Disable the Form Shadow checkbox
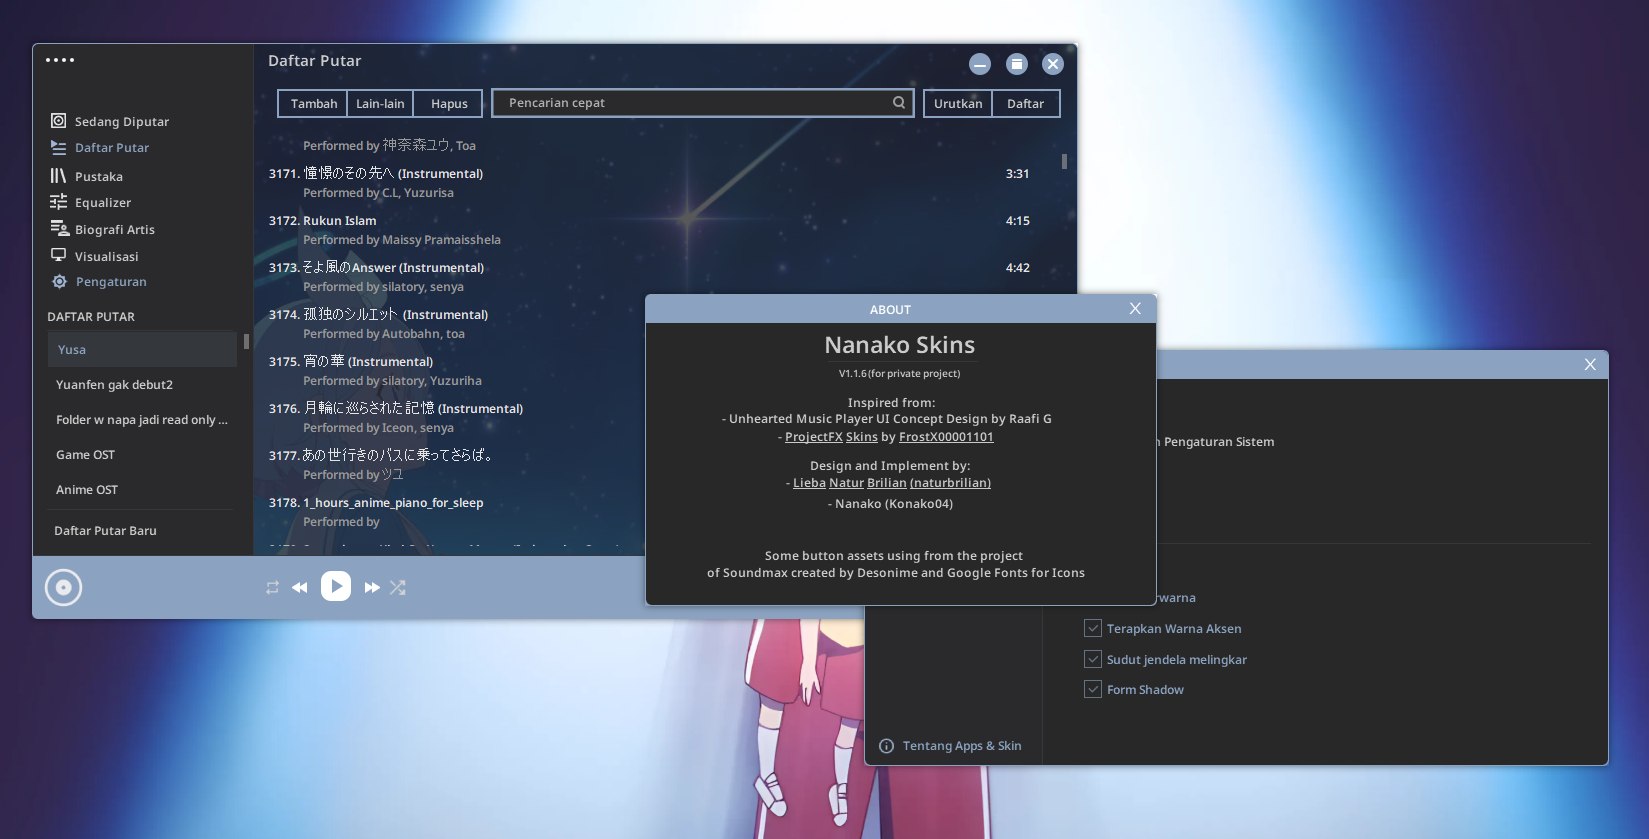The image size is (1649, 839). point(1093,690)
